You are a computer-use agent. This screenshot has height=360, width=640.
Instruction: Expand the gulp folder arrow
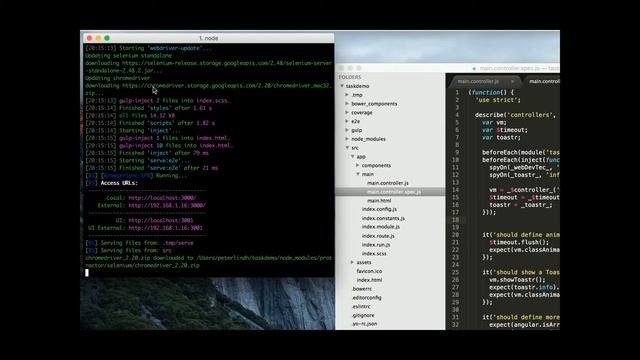coord(347,130)
